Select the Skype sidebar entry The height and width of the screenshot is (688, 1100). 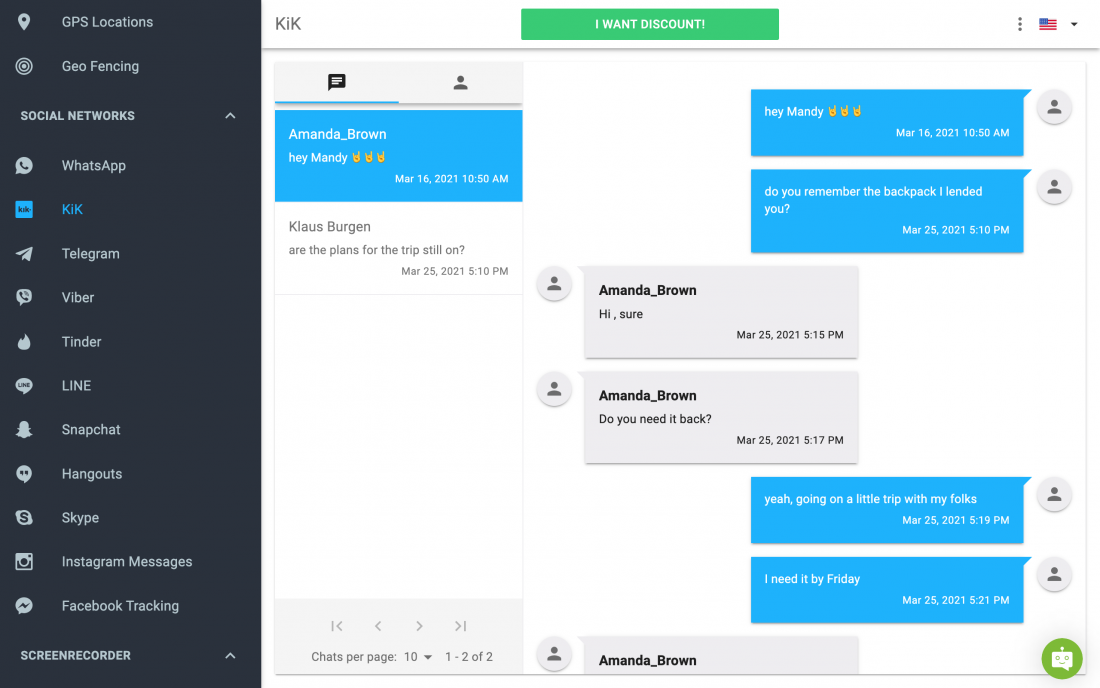click(80, 518)
